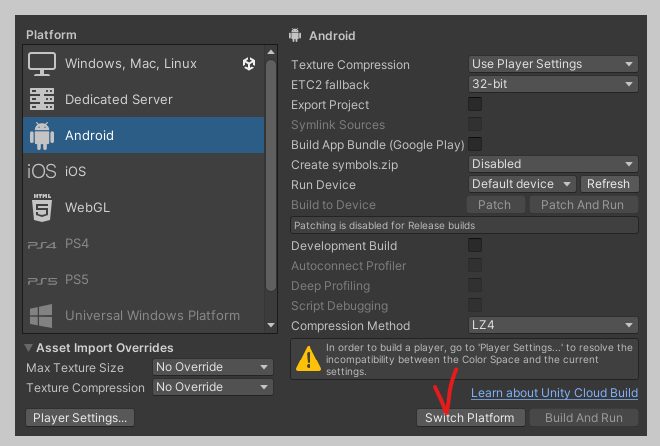
Task: Click the Build to Device label
Action: tap(333, 205)
